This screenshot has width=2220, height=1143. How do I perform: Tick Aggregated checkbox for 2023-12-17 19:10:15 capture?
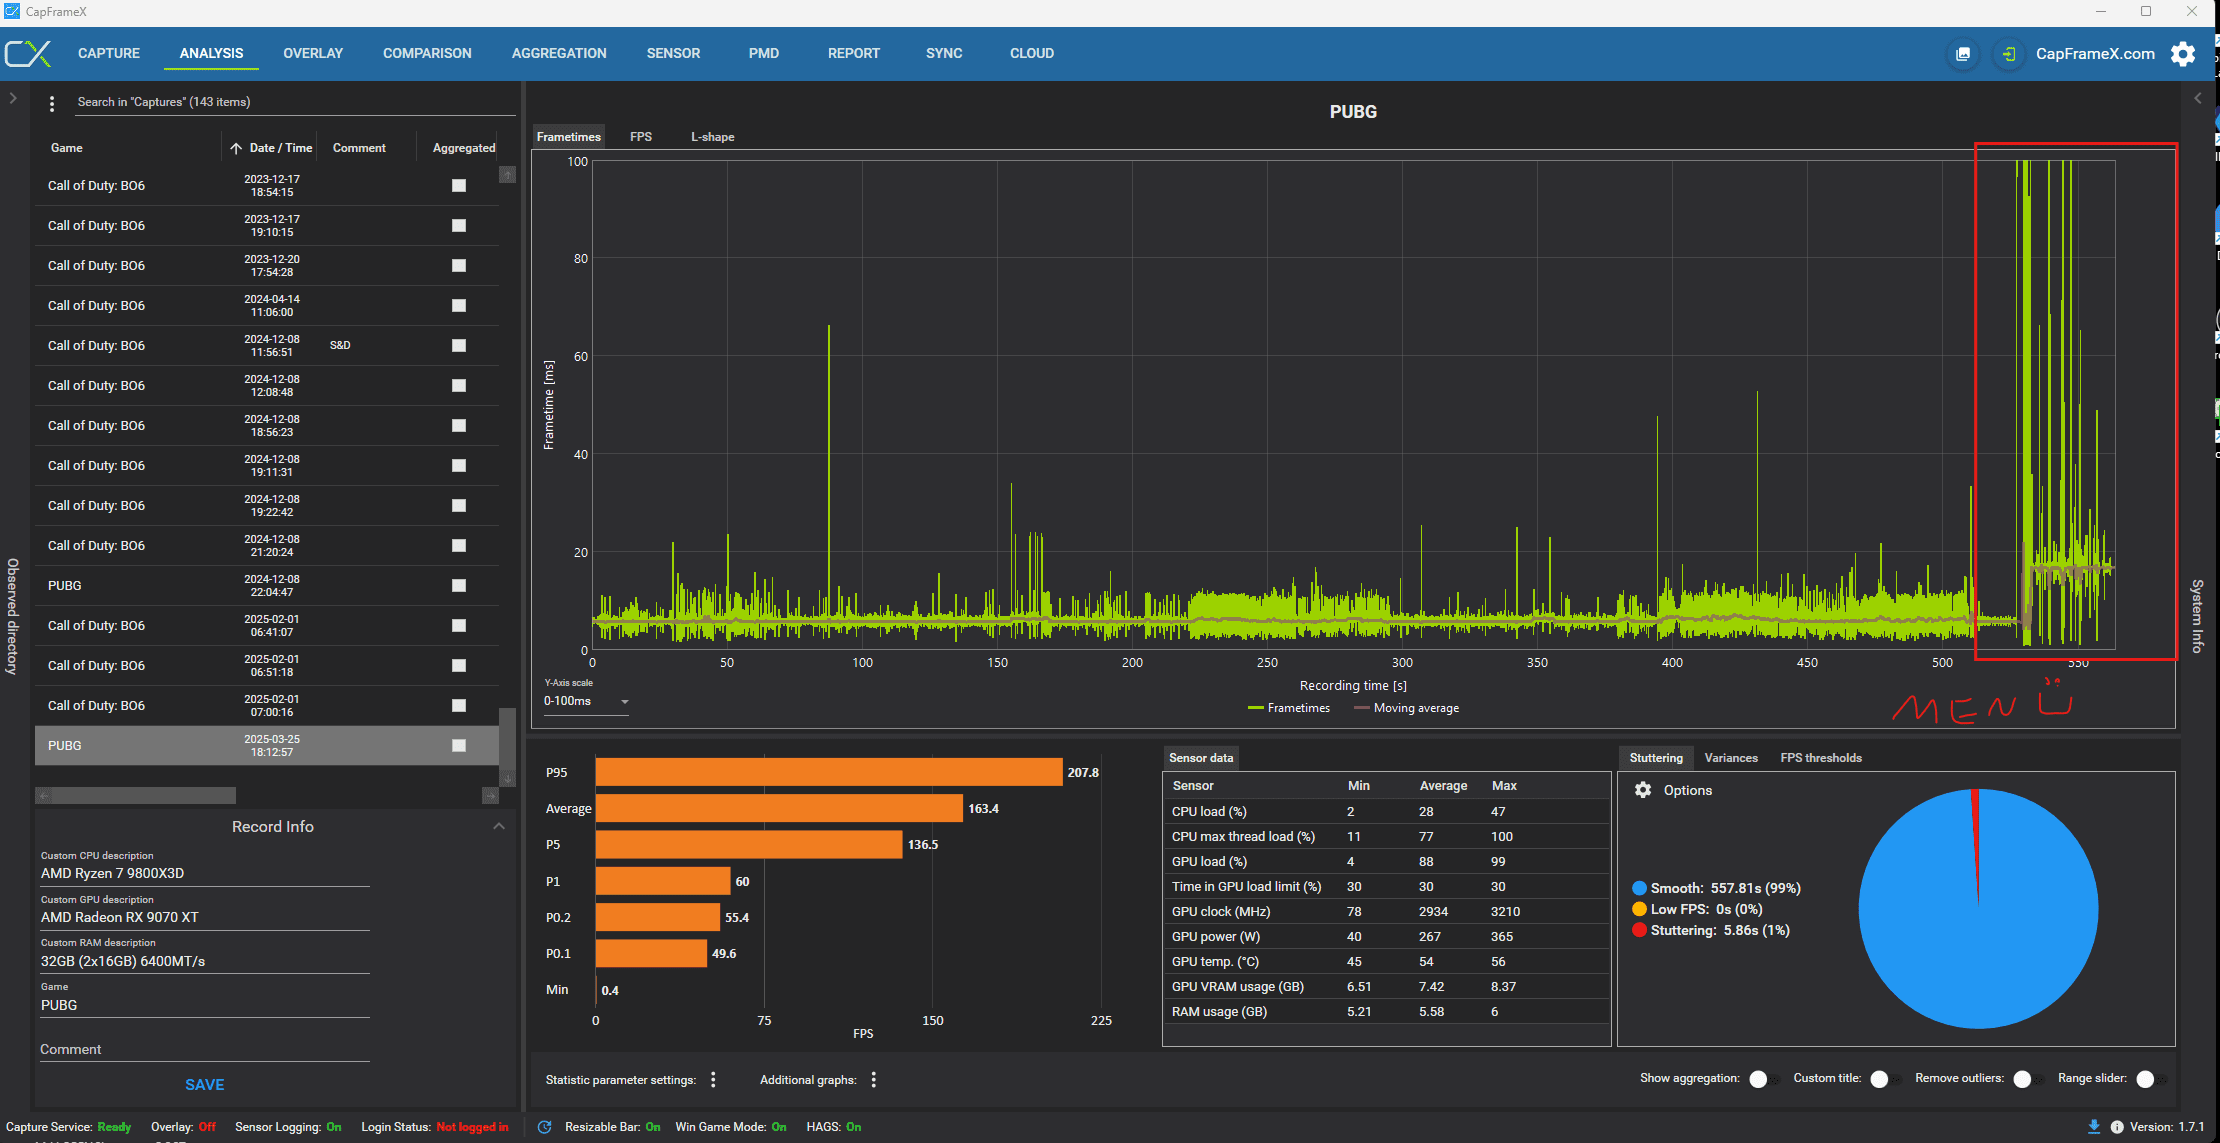click(459, 225)
